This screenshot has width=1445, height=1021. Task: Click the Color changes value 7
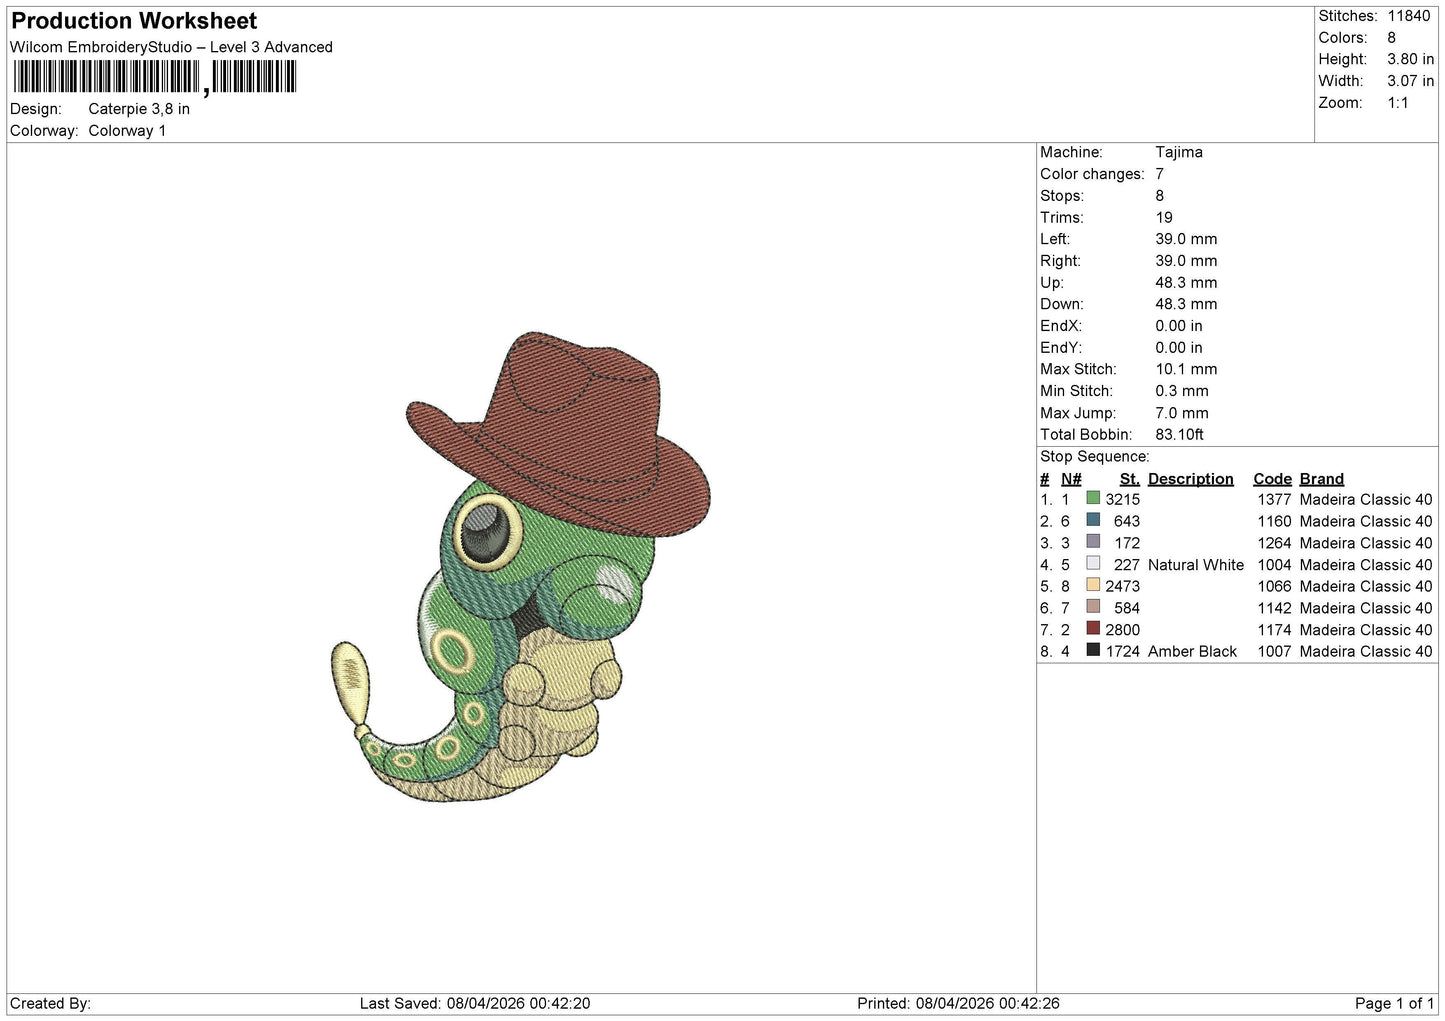(x=1159, y=174)
